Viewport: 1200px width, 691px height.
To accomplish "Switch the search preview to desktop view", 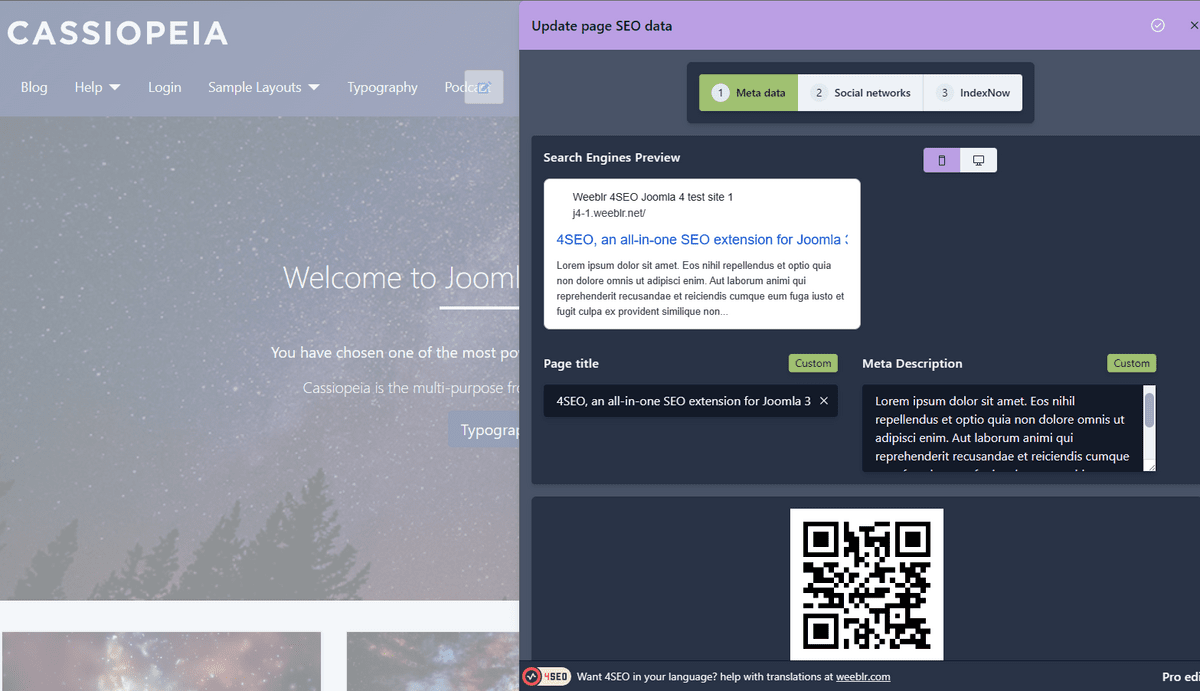I will [978, 160].
